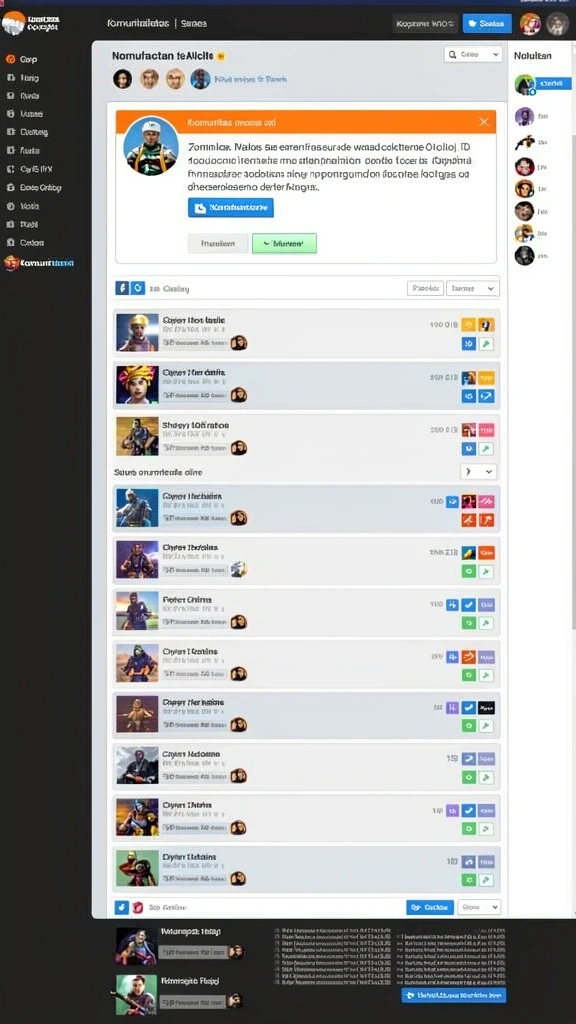Viewport: 576px width, 1024px height.
Task: Click the green wrench icon in the third row
Action: tap(487, 449)
